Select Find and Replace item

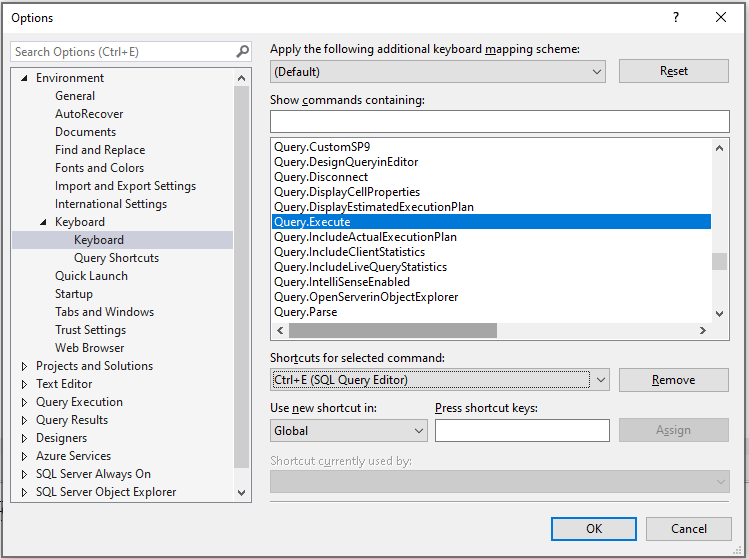click(100, 150)
